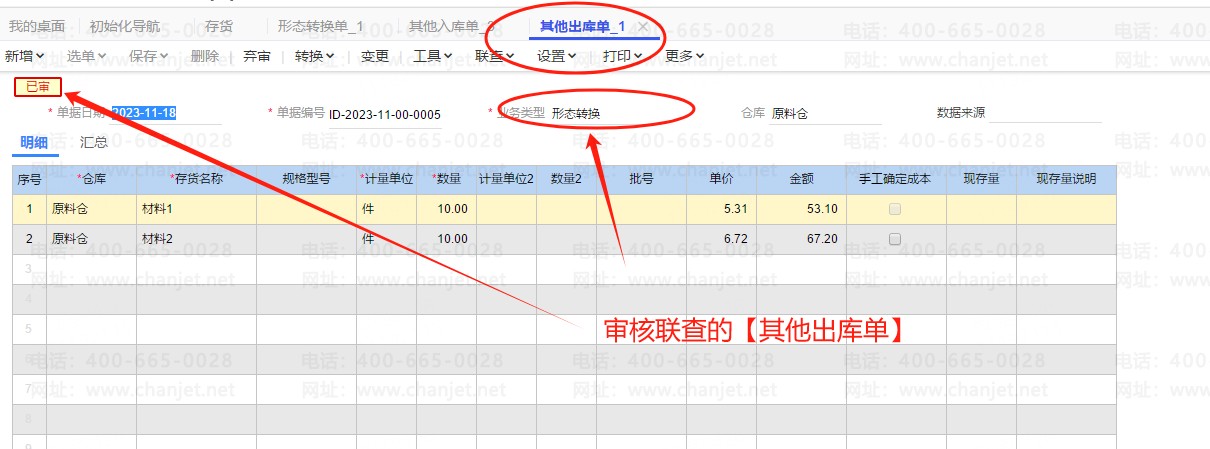Open the 打印 dropdown menu
Screen dimensions: 1210x449
coord(622,56)
